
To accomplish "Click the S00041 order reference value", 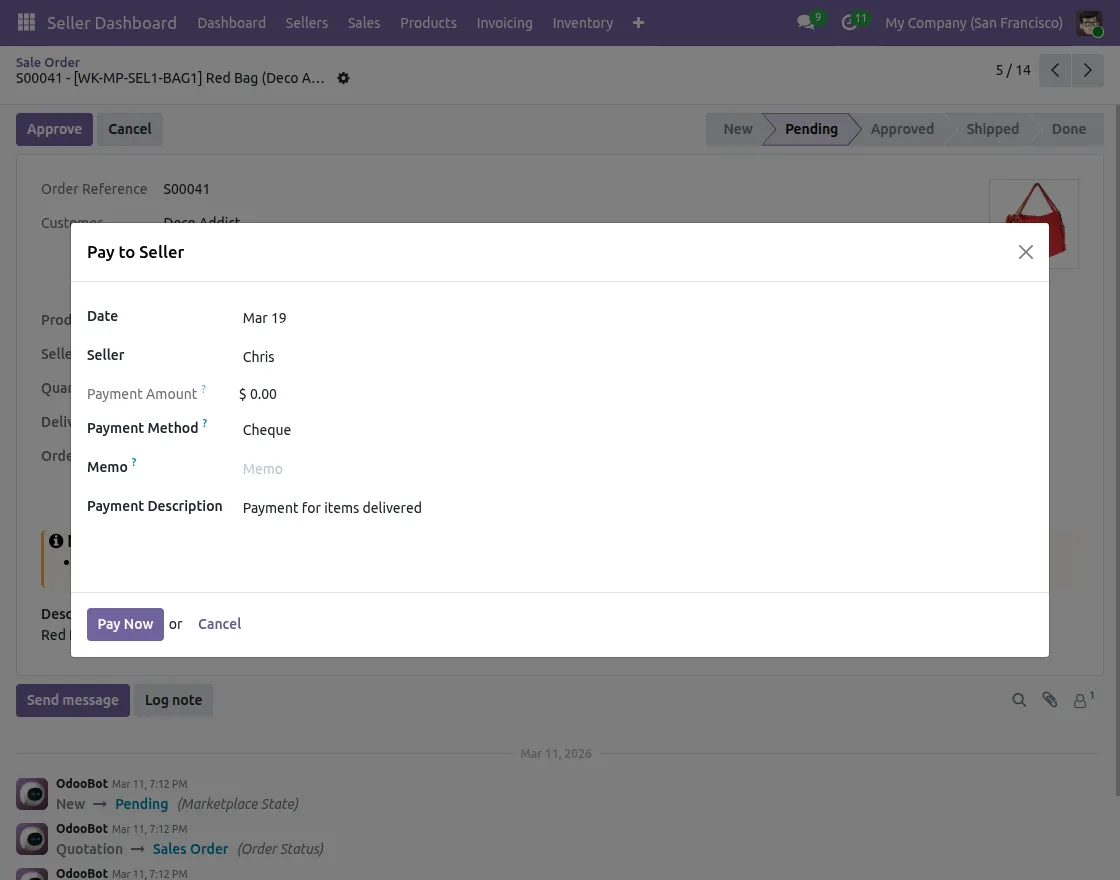I will point(186,189).
